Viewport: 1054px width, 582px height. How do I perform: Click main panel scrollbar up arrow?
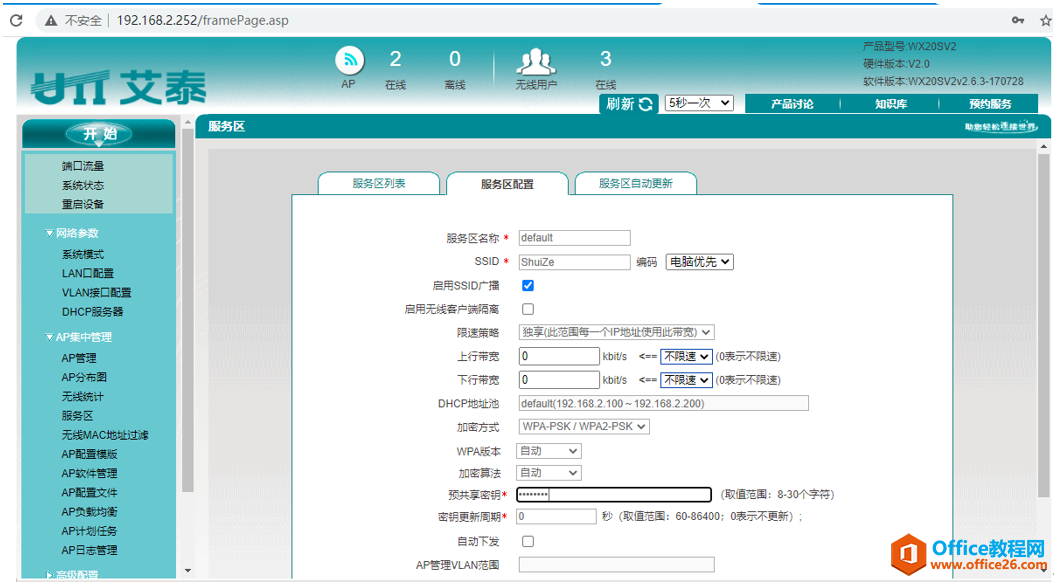pos(1044,146)
